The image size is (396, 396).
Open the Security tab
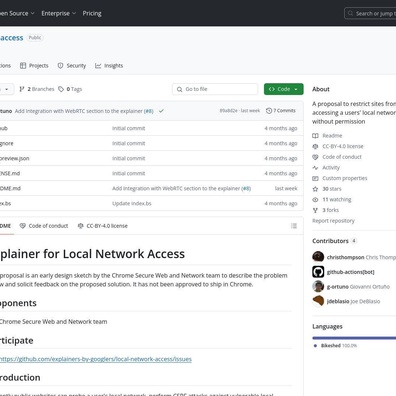point(72,66)
